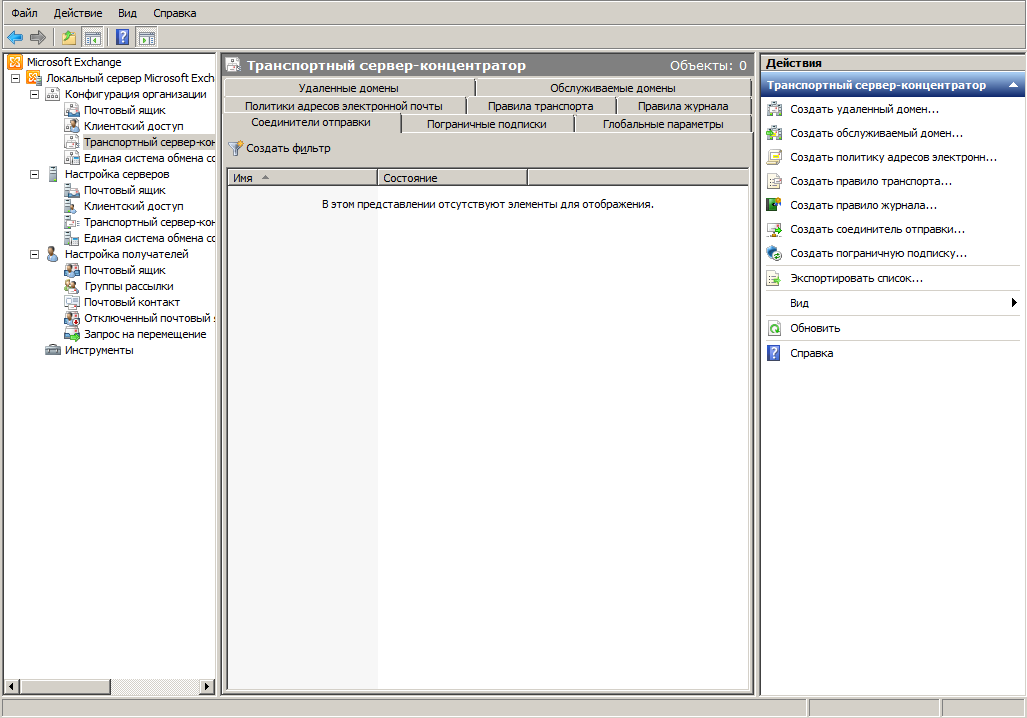Switch to the Глобальные параметры tab
The height and width of the screenshot is (718, 1027).
663,124
